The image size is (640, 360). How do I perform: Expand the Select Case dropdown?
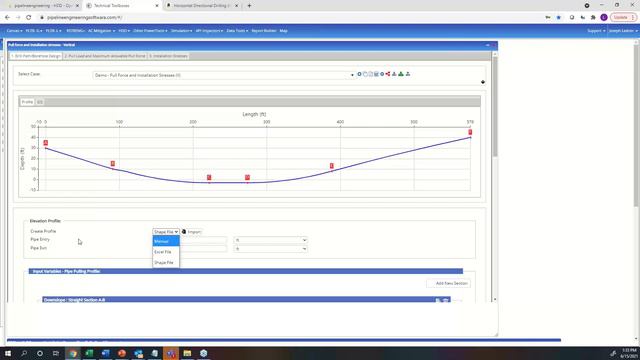(224, 75)
